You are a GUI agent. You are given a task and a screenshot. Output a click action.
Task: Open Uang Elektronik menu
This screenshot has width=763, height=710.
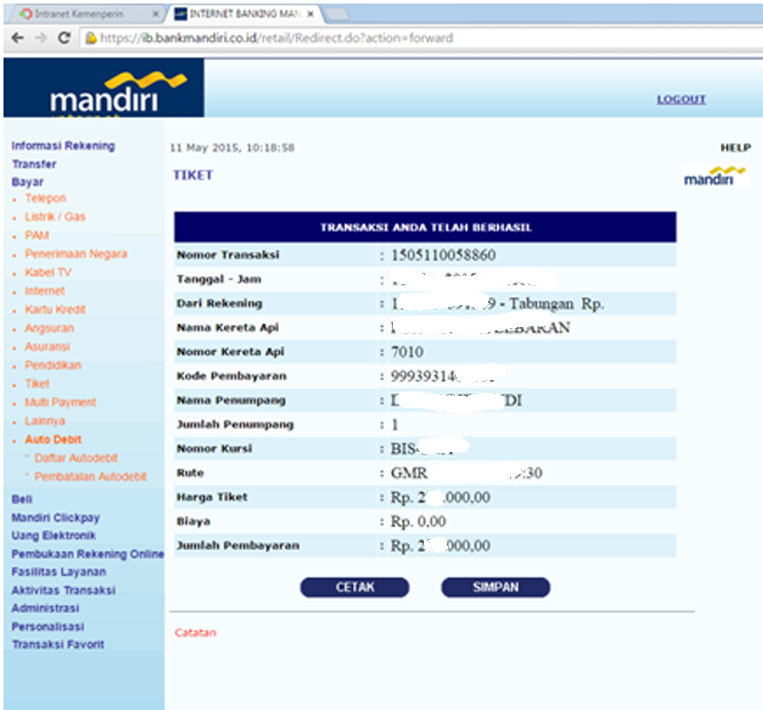(54, 535)
